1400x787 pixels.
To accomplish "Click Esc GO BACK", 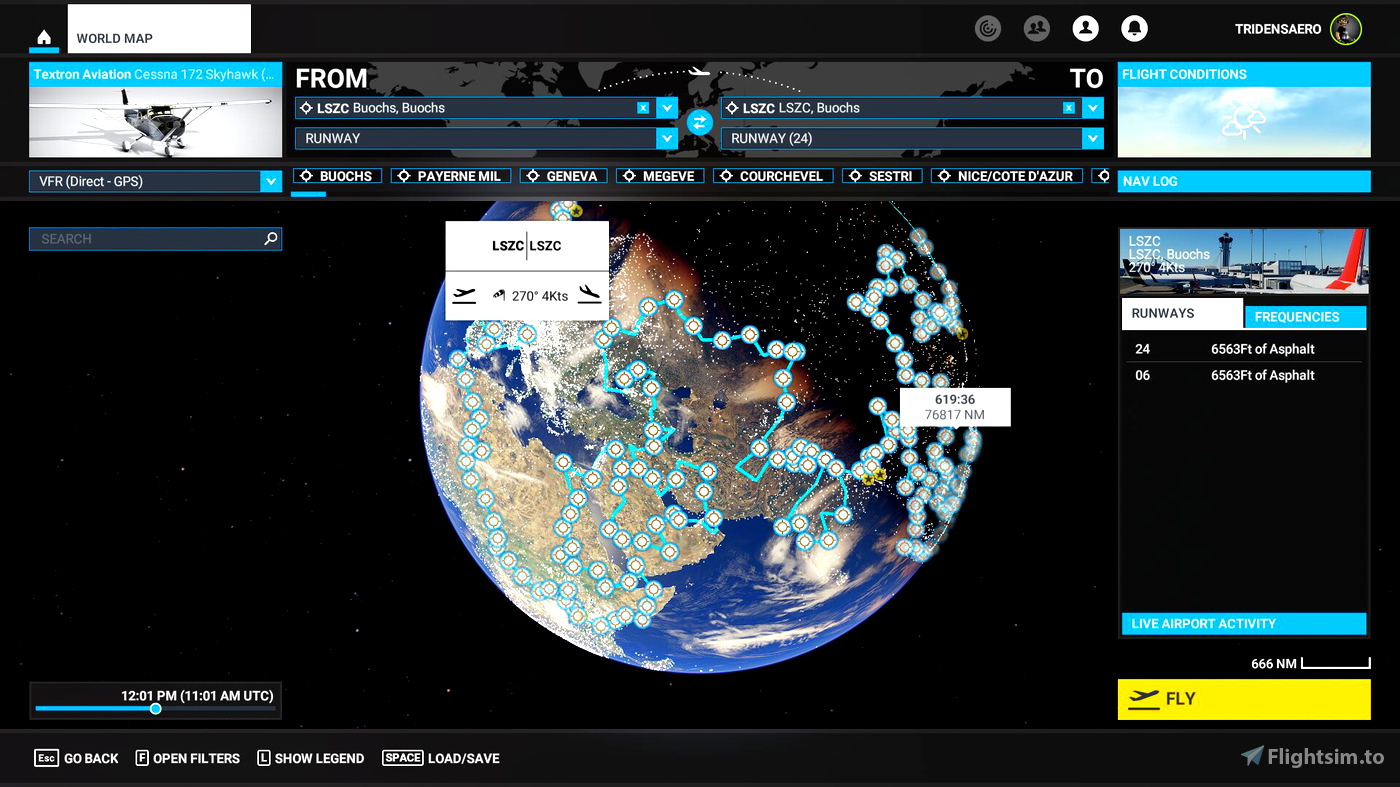I will pos(77,758).
